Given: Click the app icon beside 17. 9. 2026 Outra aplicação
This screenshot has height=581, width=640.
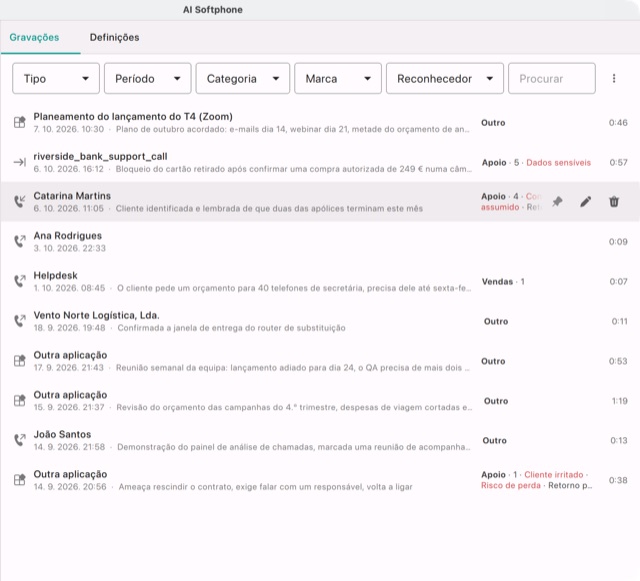Looking at the screenshot, I should [20, 361].
